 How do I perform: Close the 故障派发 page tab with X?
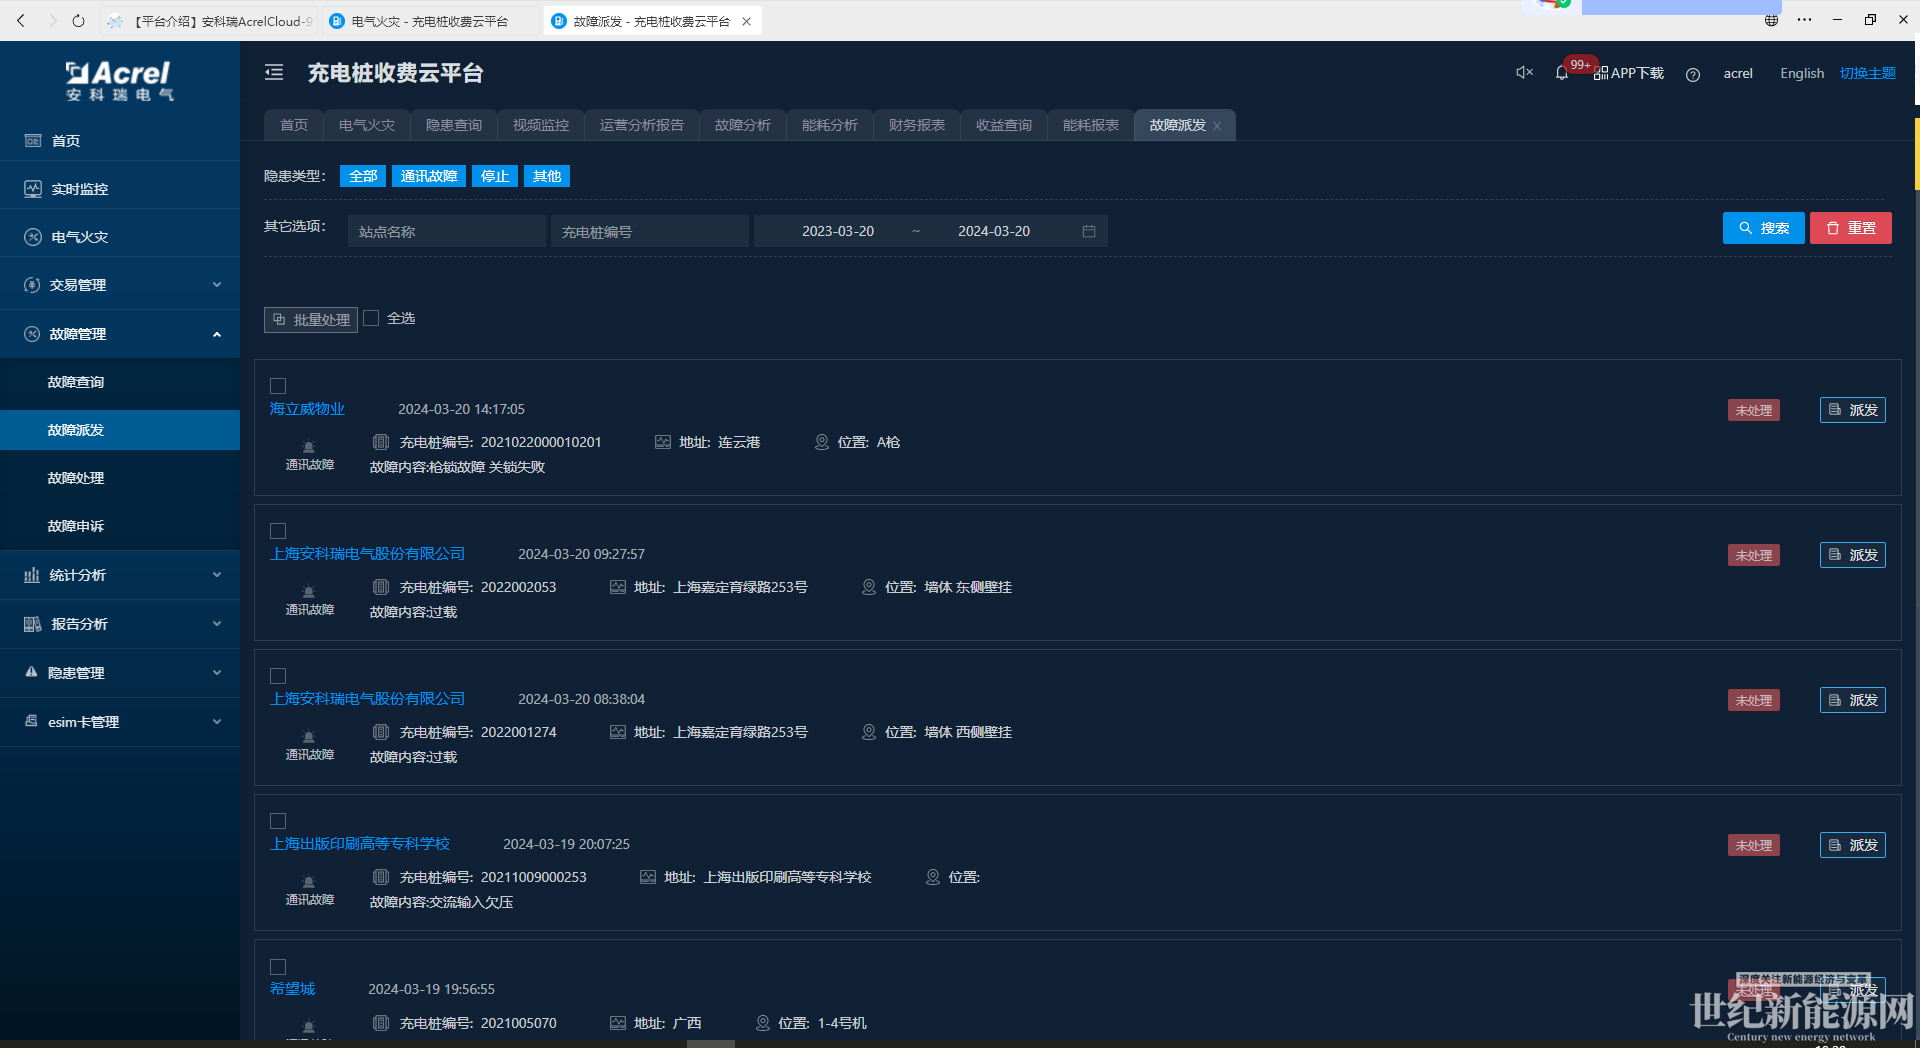1217,126
